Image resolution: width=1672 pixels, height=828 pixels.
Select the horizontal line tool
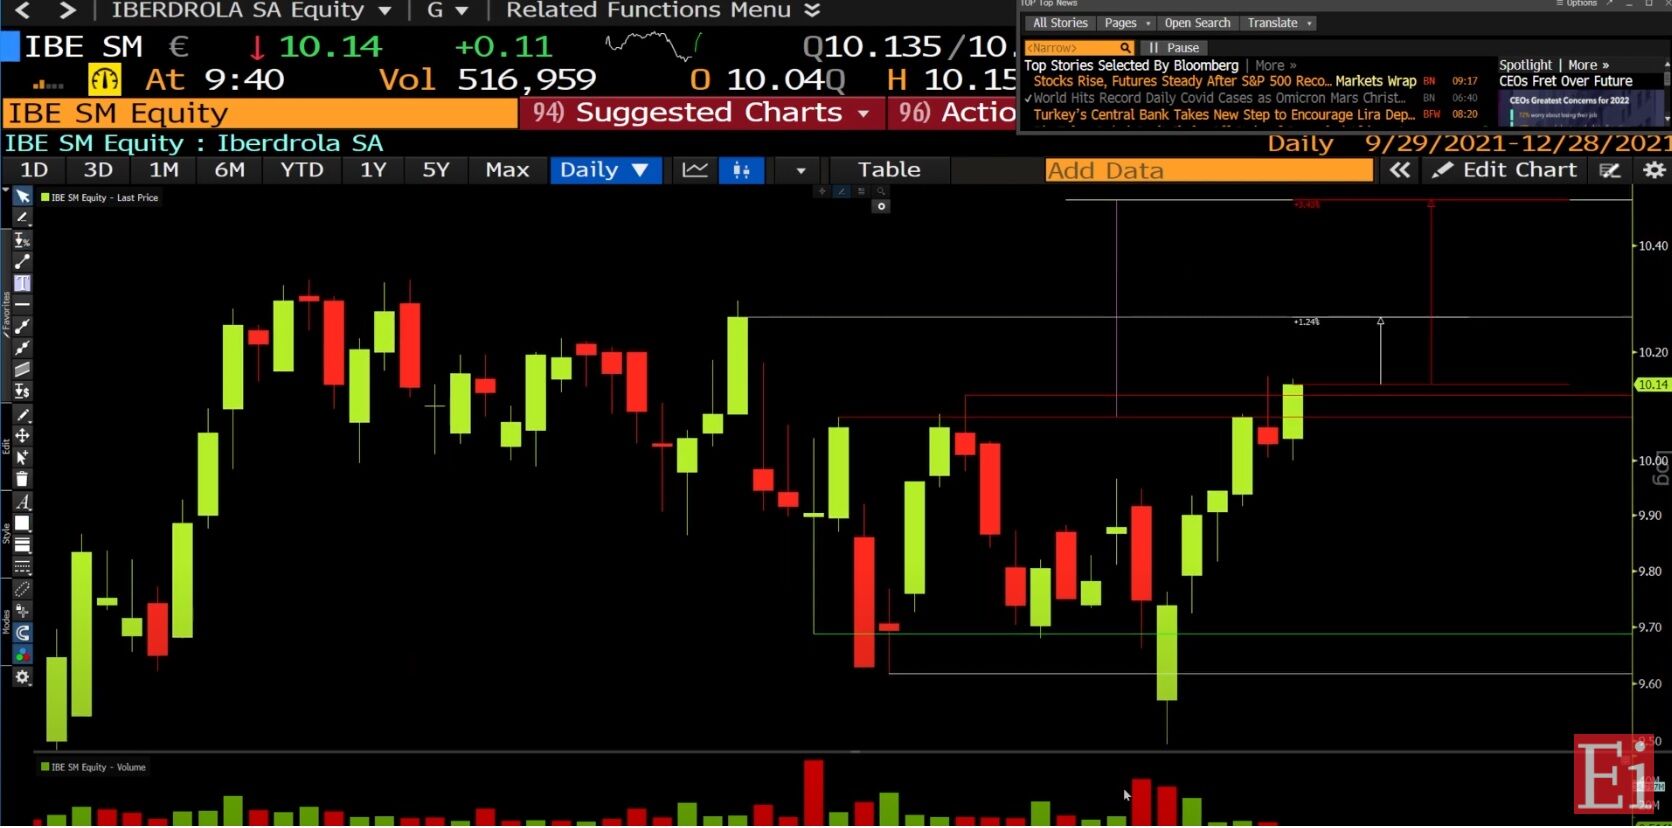coord(22,304)
